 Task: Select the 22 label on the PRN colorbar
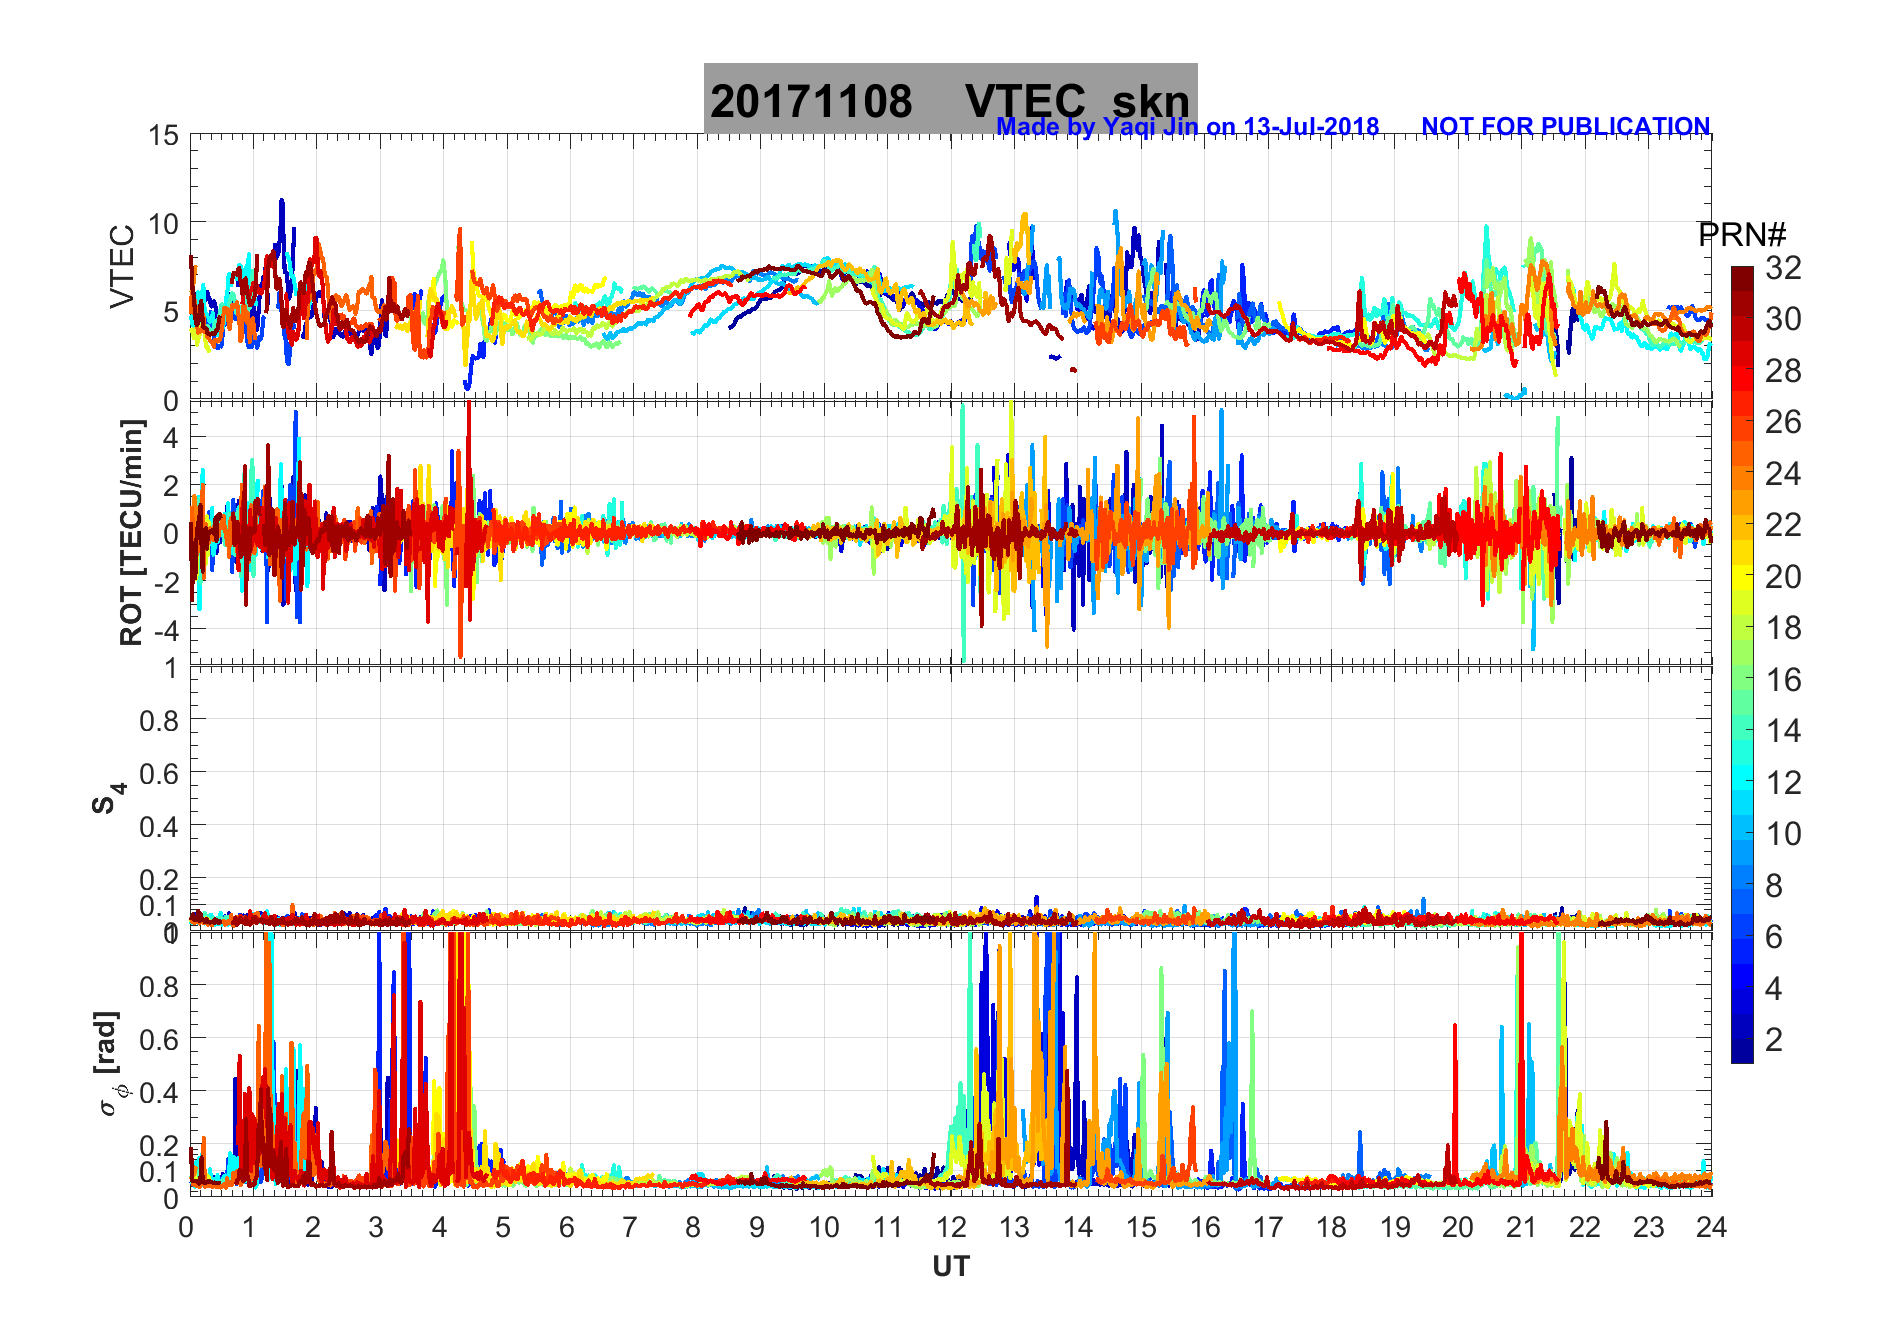[1783, 525]
